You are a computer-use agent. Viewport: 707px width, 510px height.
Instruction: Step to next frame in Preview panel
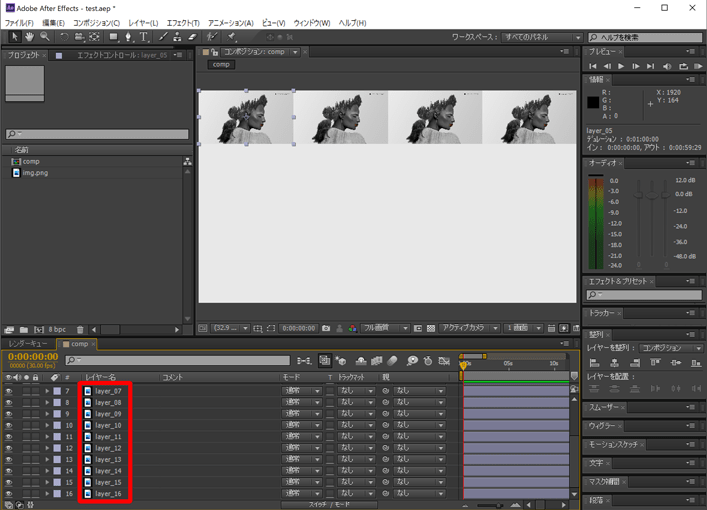(636, 66)
